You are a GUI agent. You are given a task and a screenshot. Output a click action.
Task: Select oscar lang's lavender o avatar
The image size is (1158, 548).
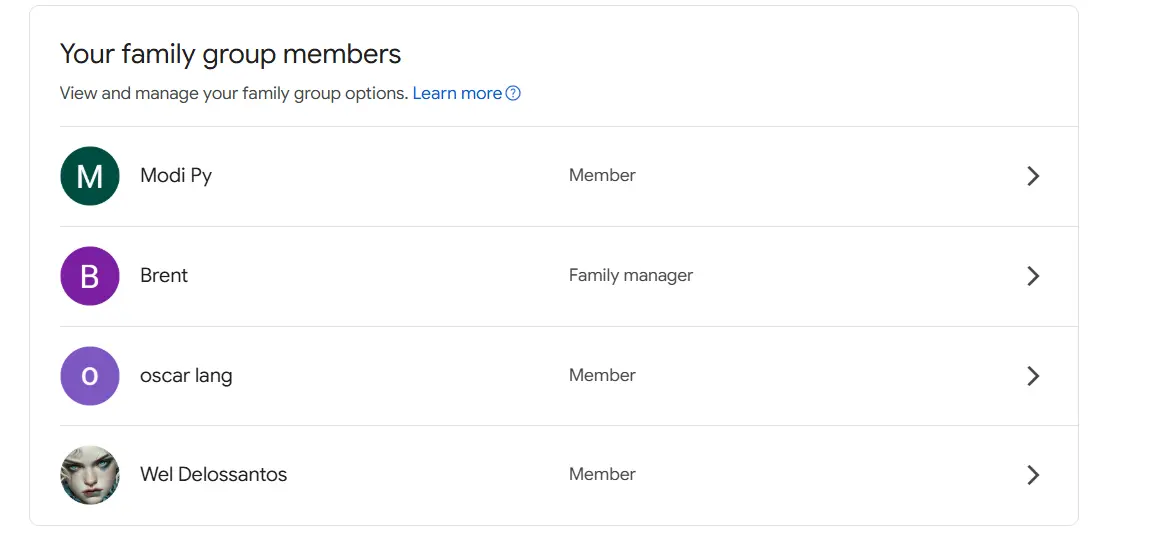[x=89, y=376]
